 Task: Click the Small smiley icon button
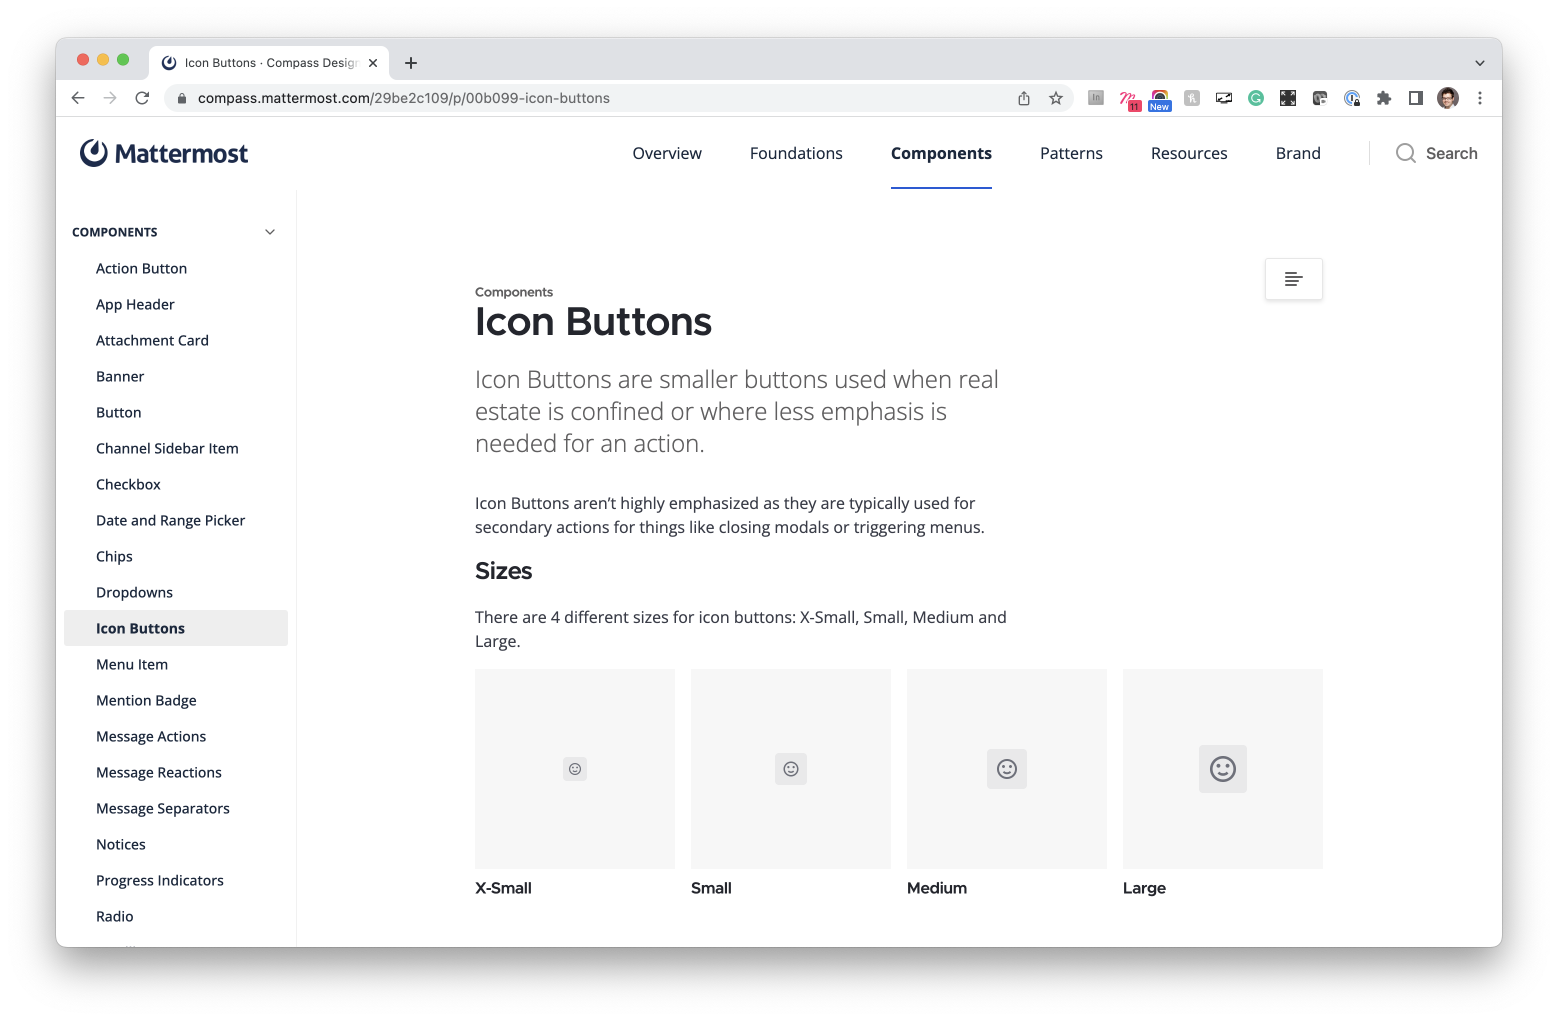pos(791,769)
